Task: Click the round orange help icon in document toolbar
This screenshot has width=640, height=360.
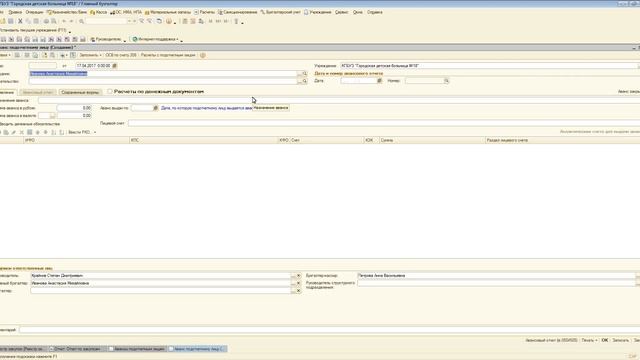Action: pyautogui.click(x=203, y=55)
